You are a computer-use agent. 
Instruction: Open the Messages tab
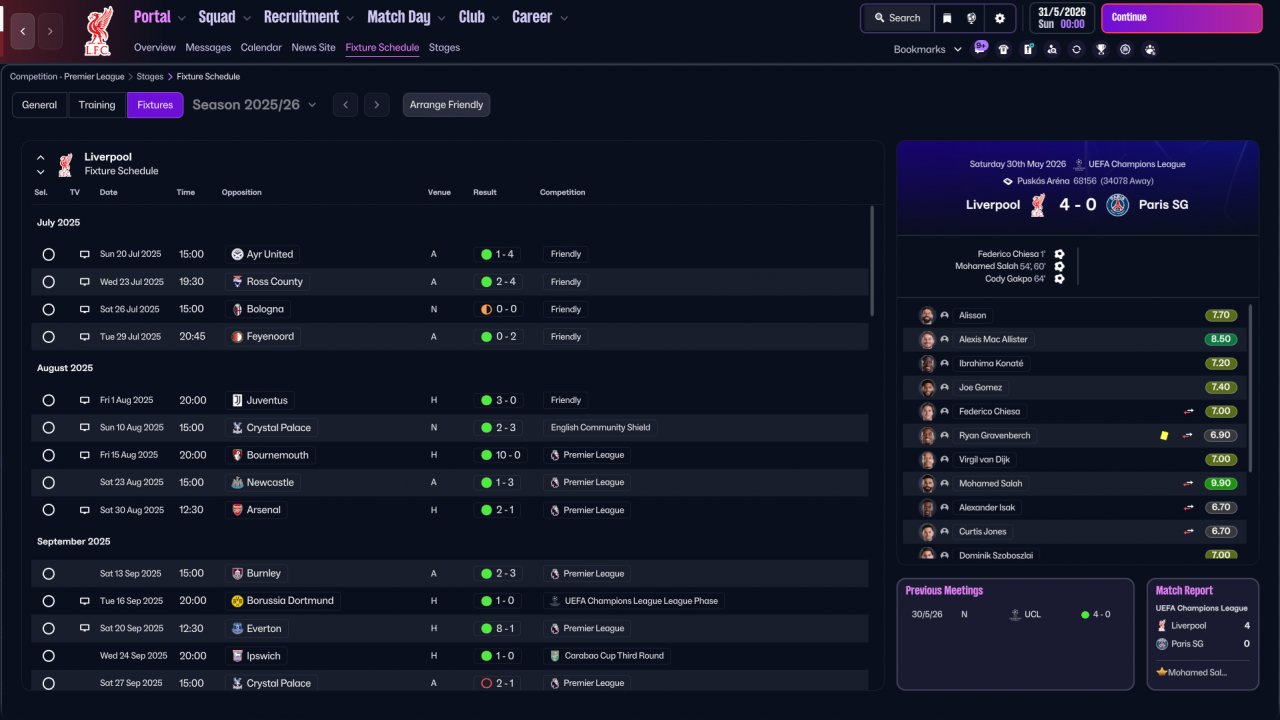pos(208,47)
